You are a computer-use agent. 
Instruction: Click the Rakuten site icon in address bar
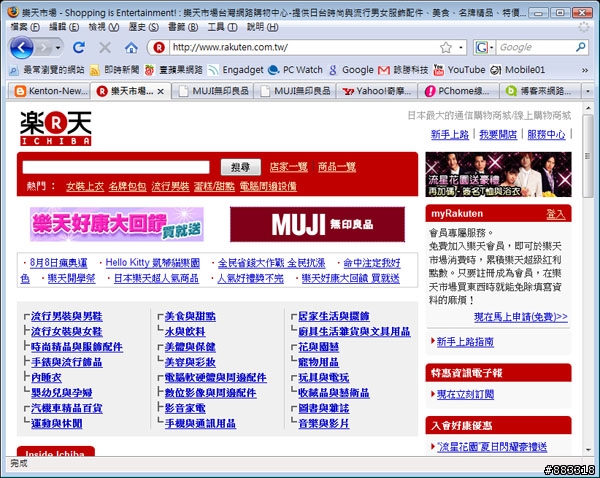[159, 48]
